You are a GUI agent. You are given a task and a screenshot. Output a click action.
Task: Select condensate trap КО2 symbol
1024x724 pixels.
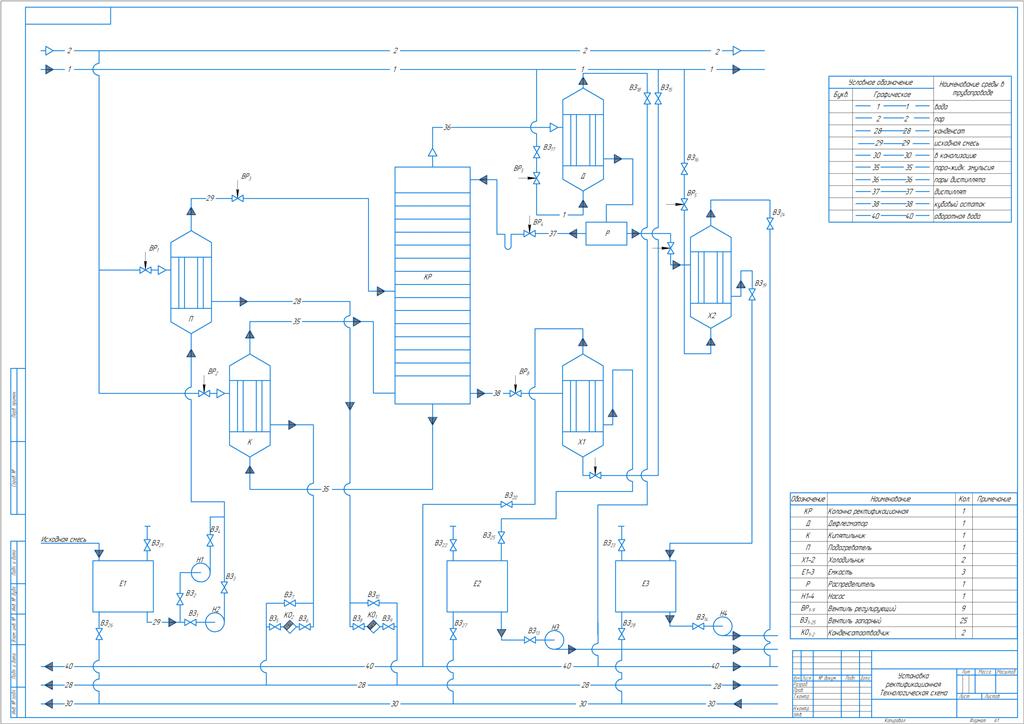coord(289,627)
